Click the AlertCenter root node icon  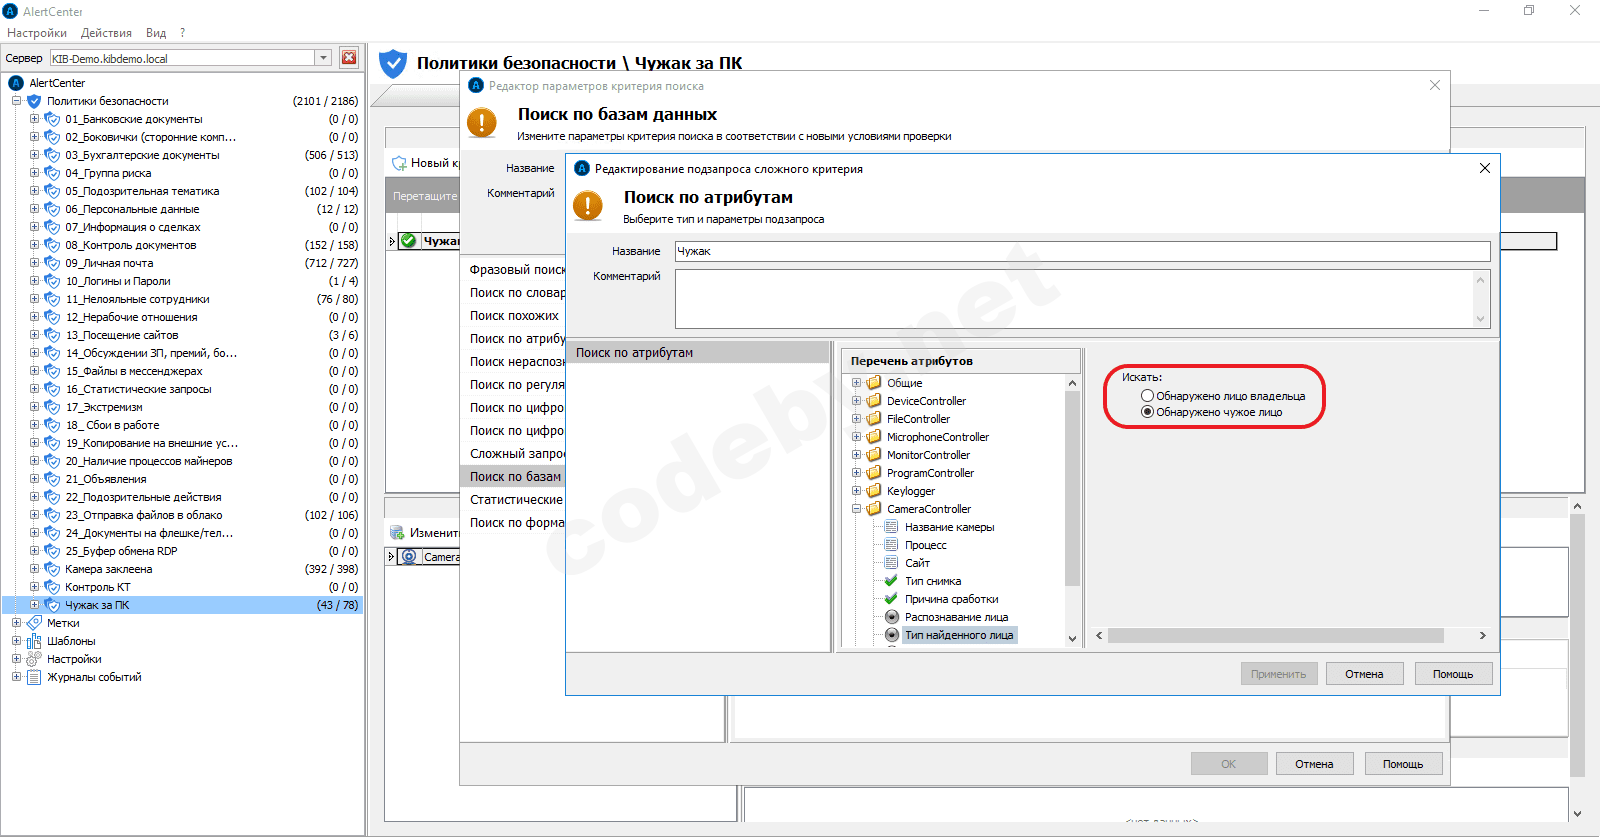(16, 83)
